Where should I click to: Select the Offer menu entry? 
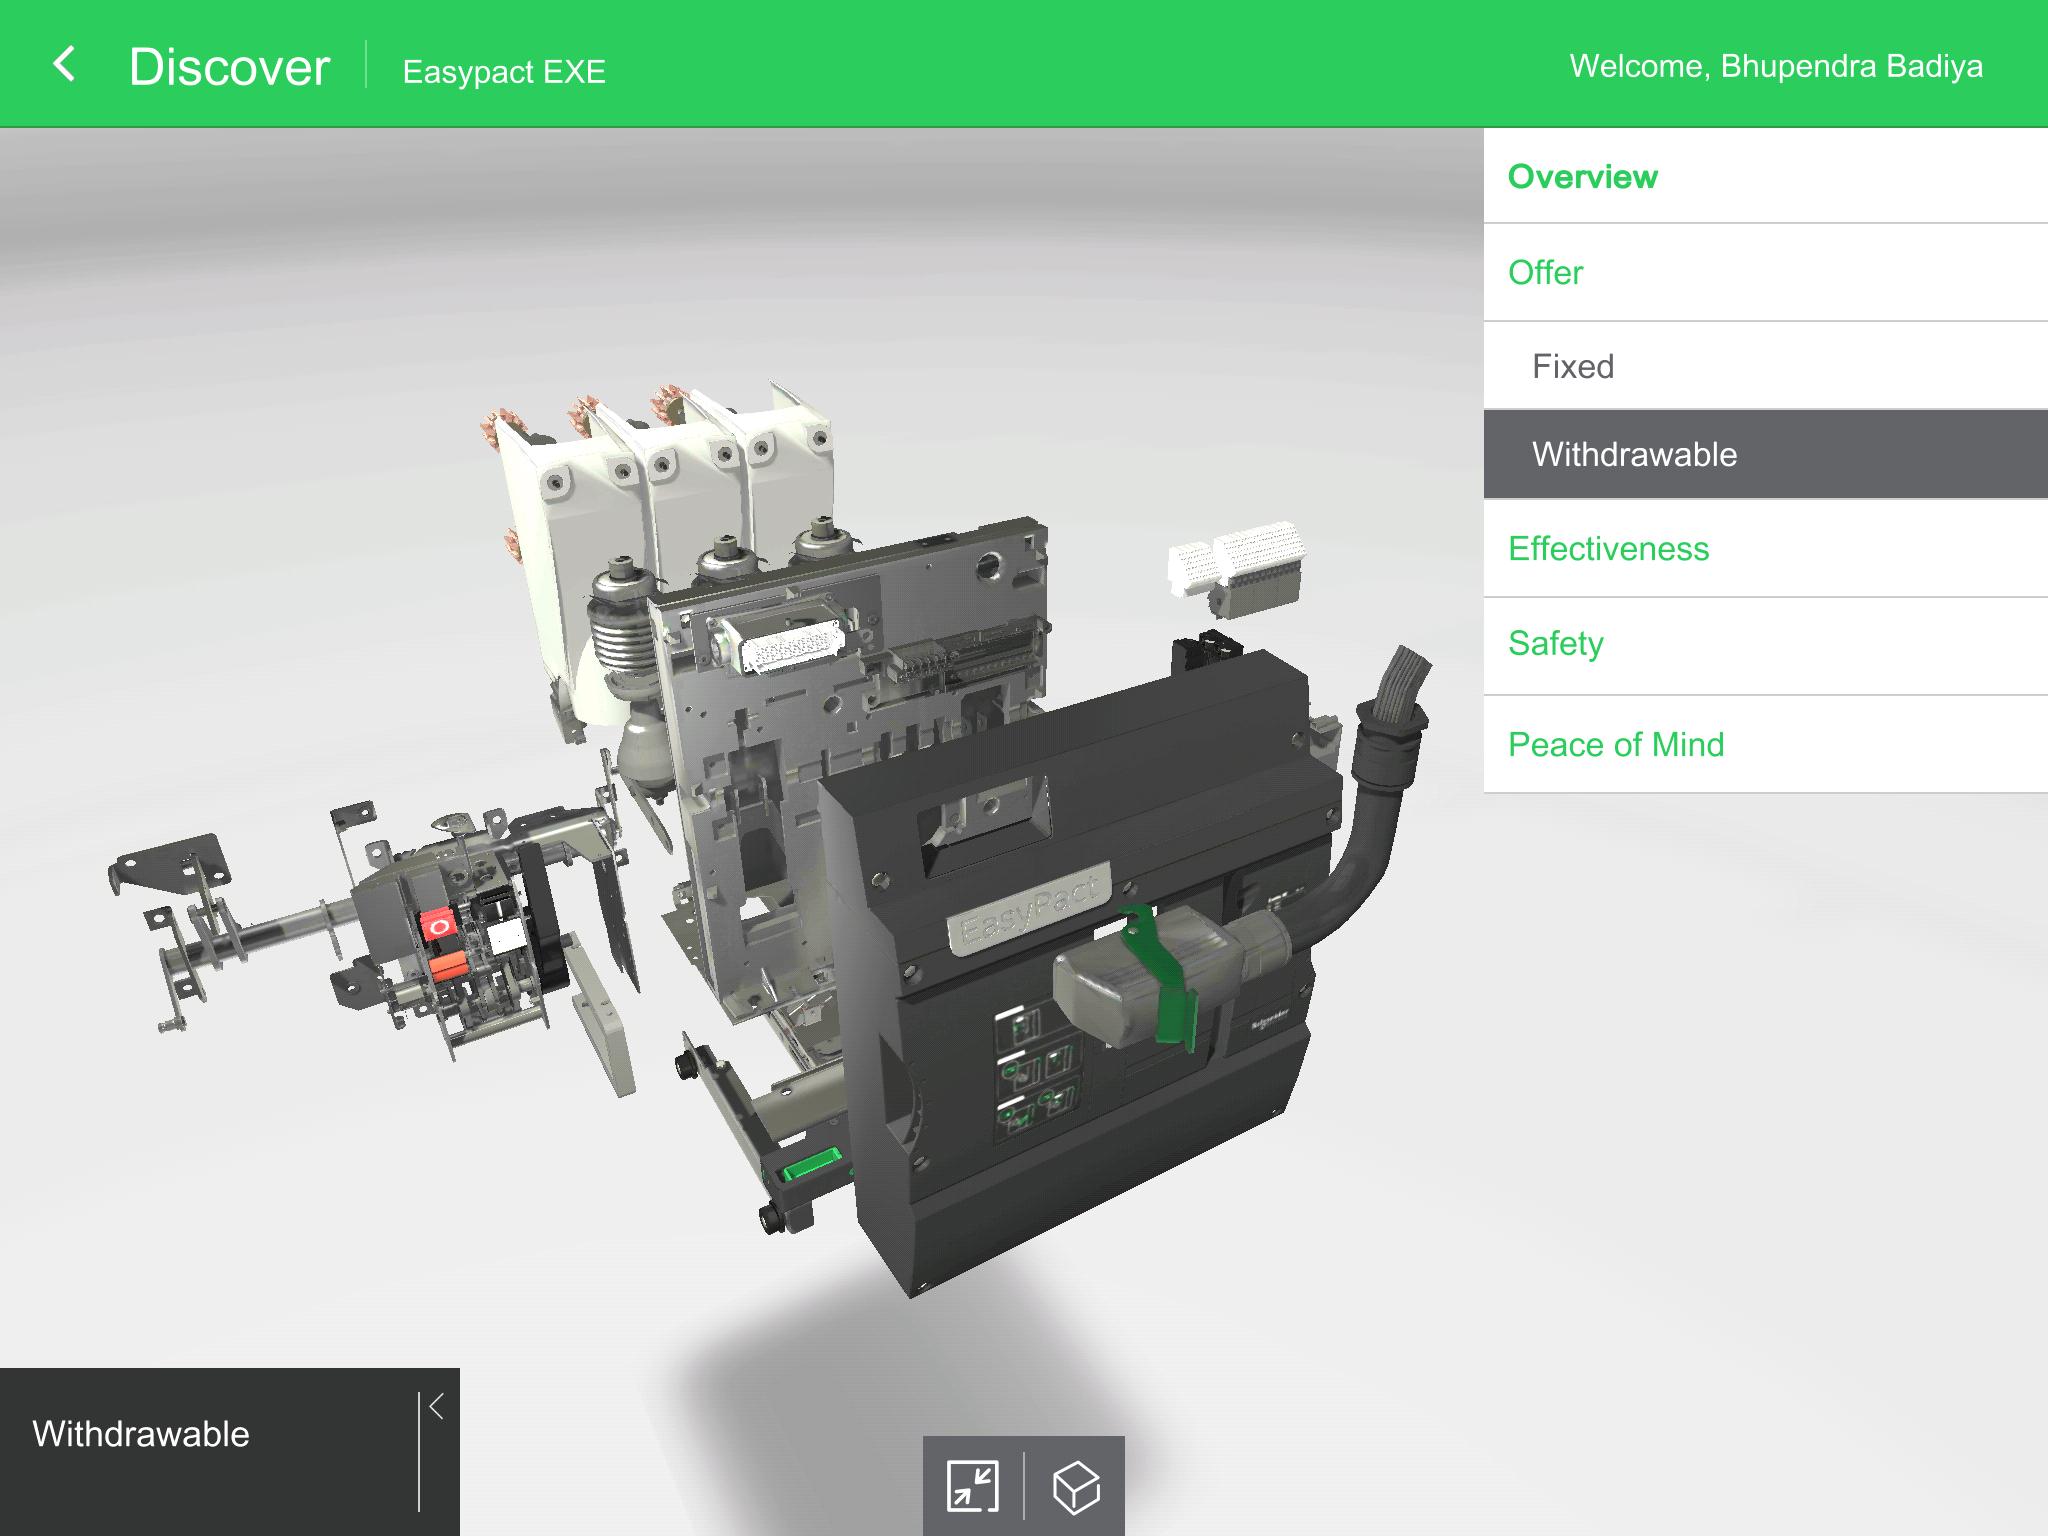tap(1545, 272)
